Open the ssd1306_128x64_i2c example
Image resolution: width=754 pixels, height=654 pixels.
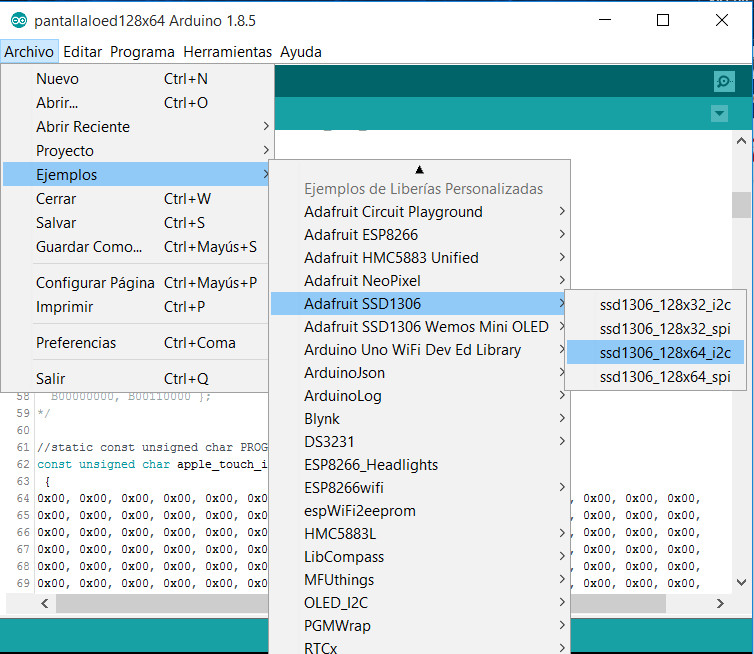point(665,352)
